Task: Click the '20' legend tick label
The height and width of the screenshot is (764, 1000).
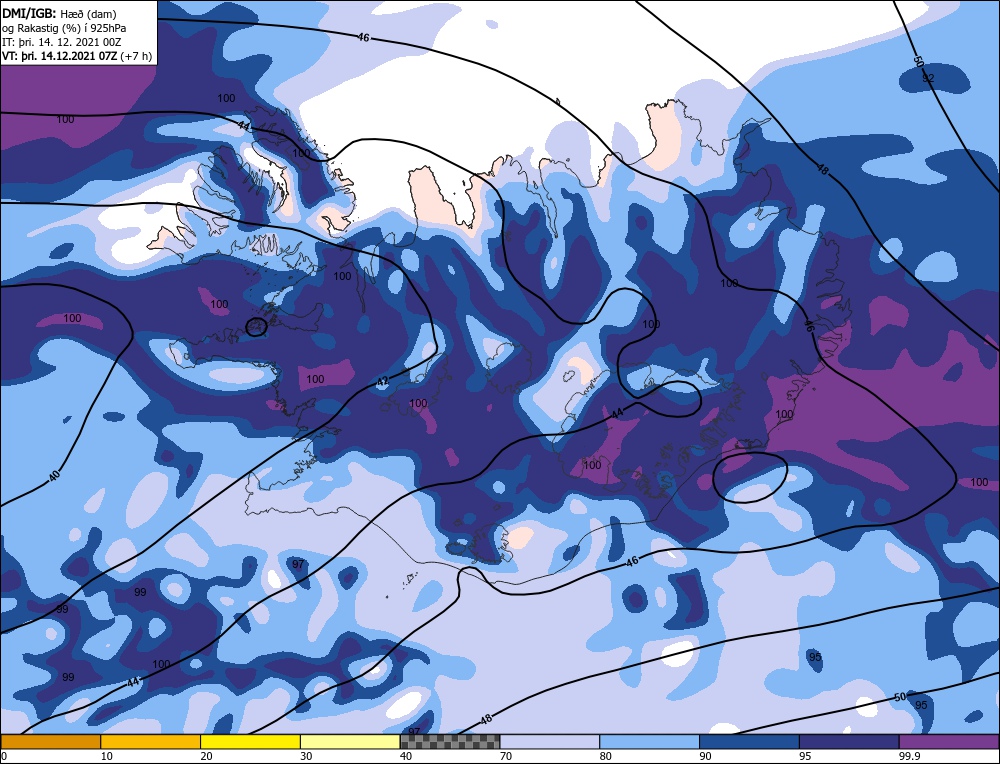Action: 206,756
